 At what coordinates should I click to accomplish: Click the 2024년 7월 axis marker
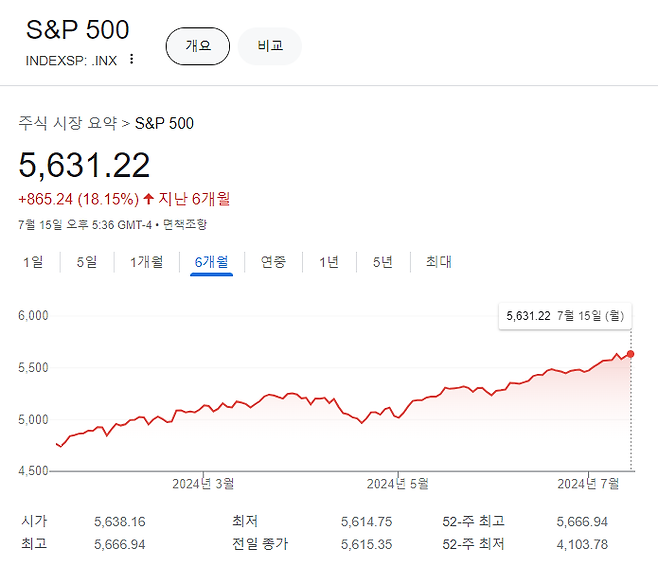[x=588, y=484]
